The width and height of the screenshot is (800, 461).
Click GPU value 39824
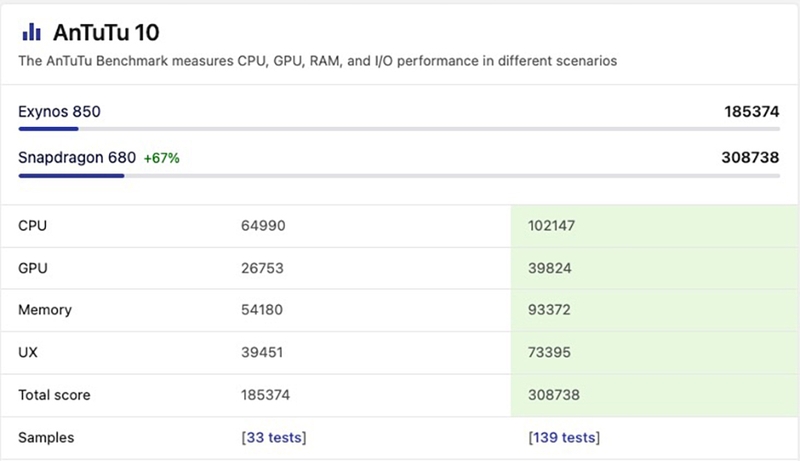(x=549, y=268)
